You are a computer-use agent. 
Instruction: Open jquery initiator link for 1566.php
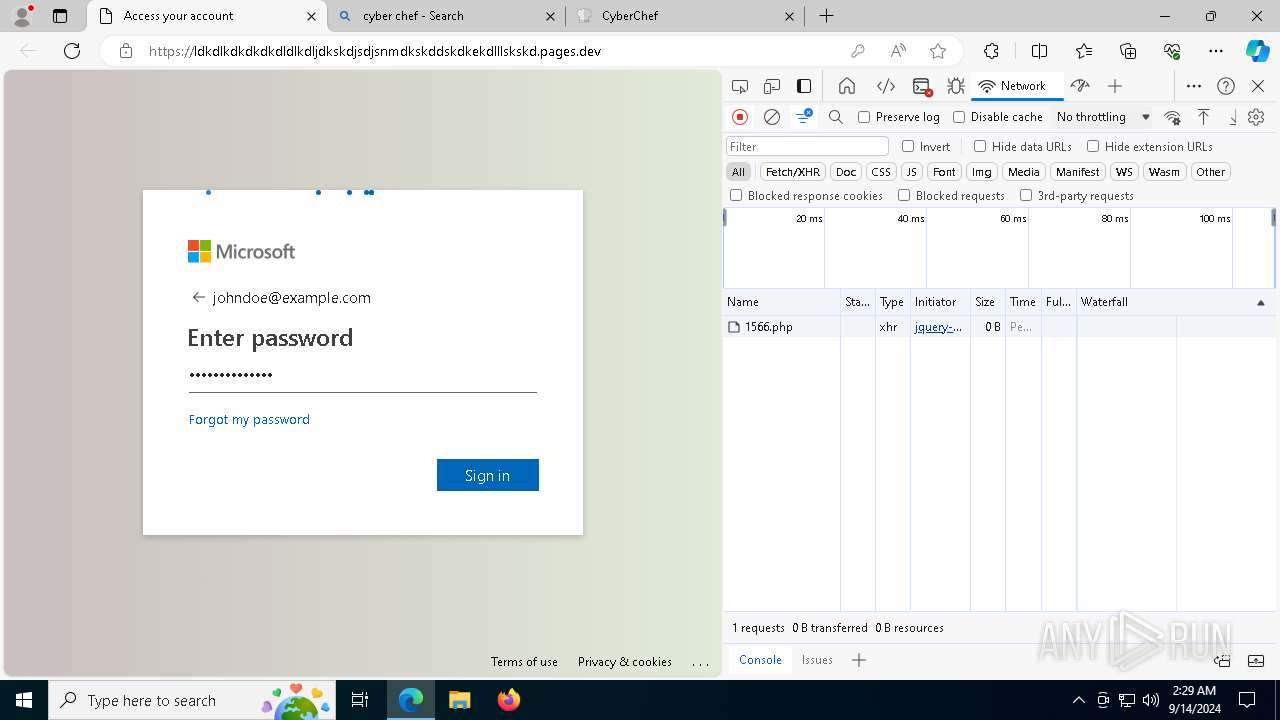coord(938,327)
